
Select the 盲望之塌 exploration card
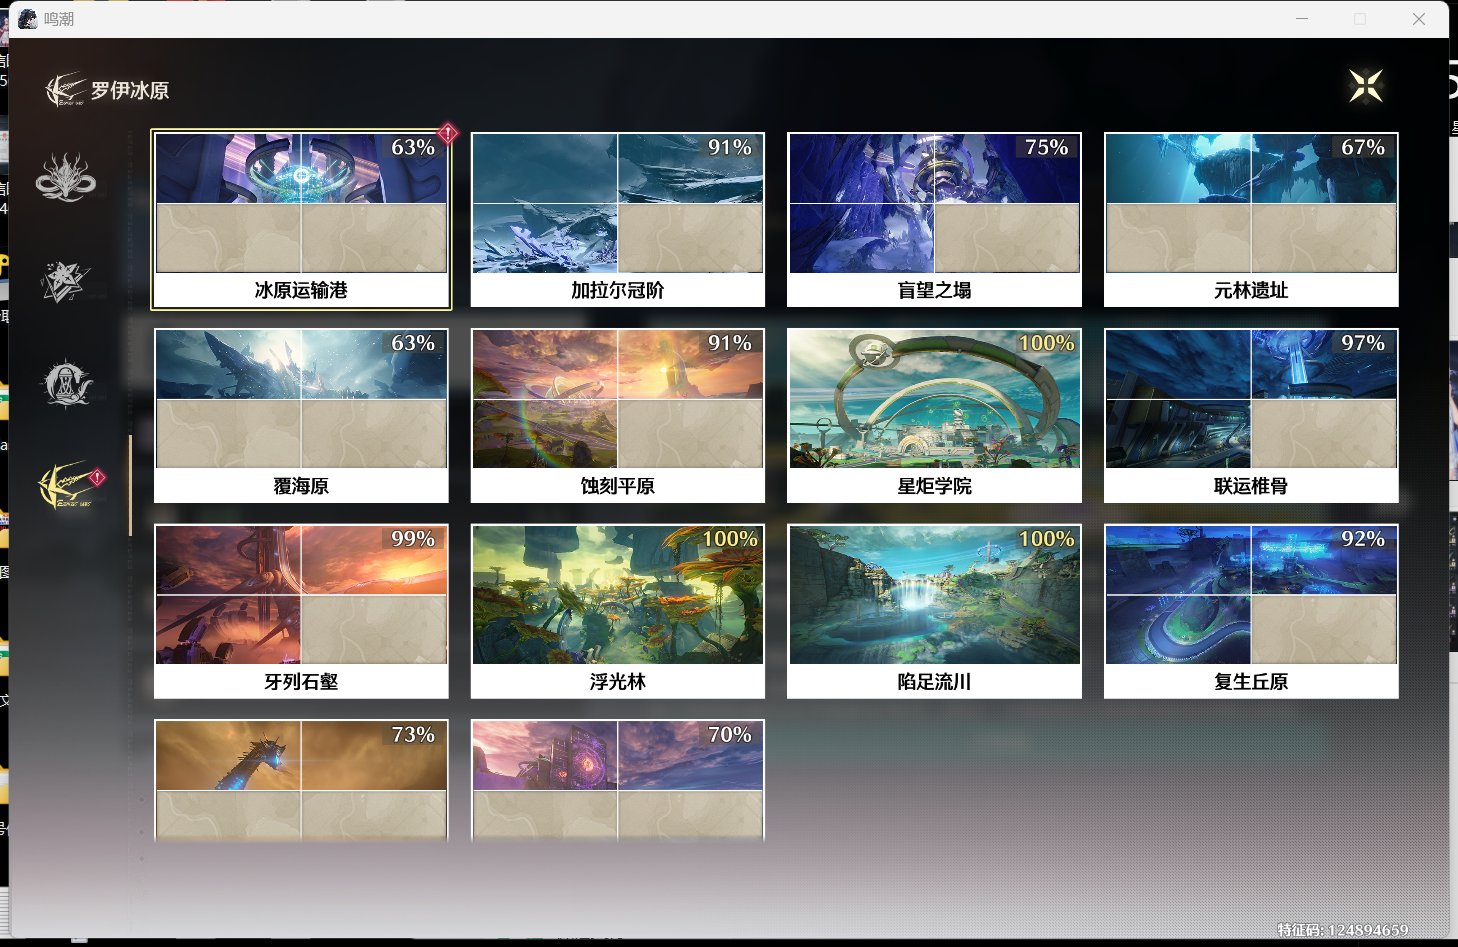coord(934,220)
